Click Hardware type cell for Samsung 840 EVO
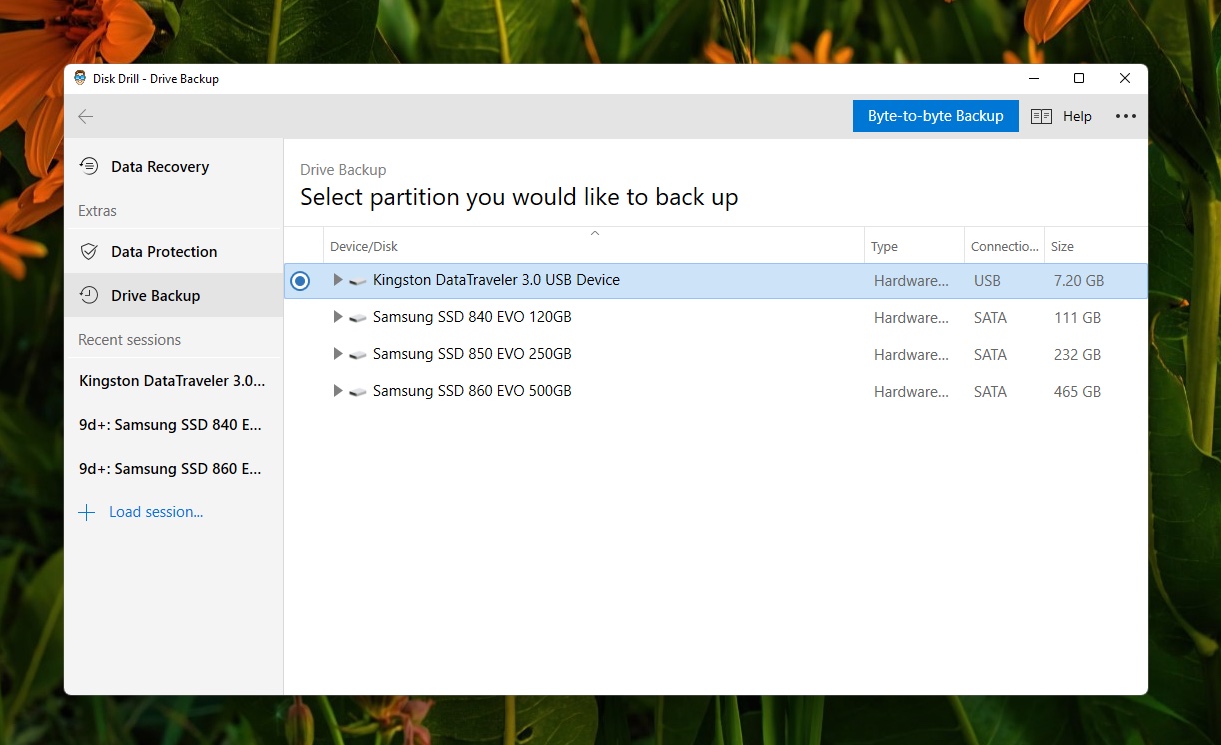 point(912,318)
